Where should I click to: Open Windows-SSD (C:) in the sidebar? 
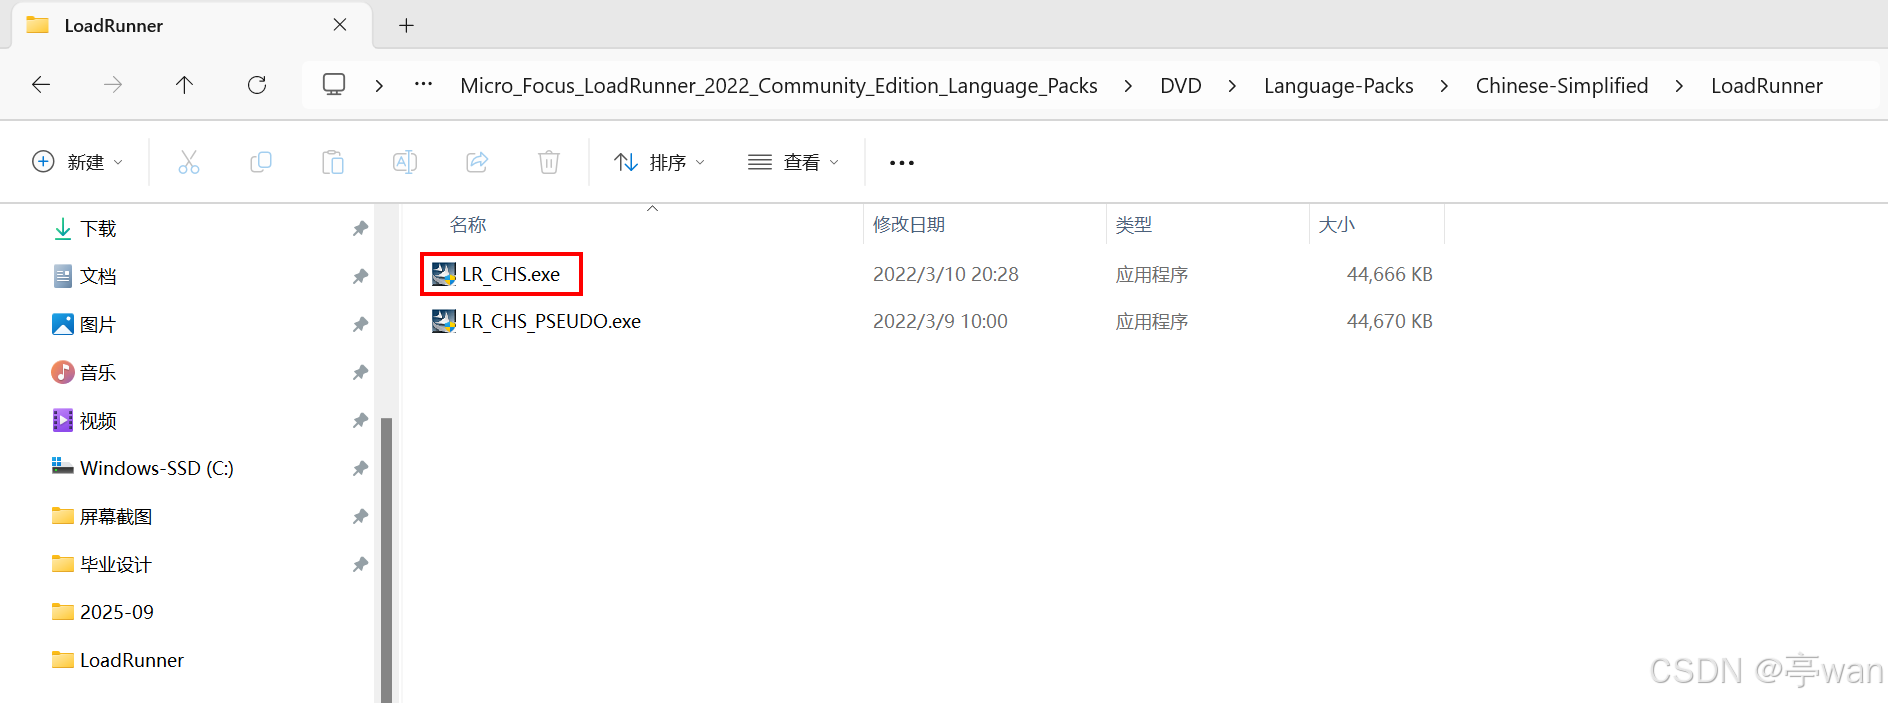click(157, 468)
